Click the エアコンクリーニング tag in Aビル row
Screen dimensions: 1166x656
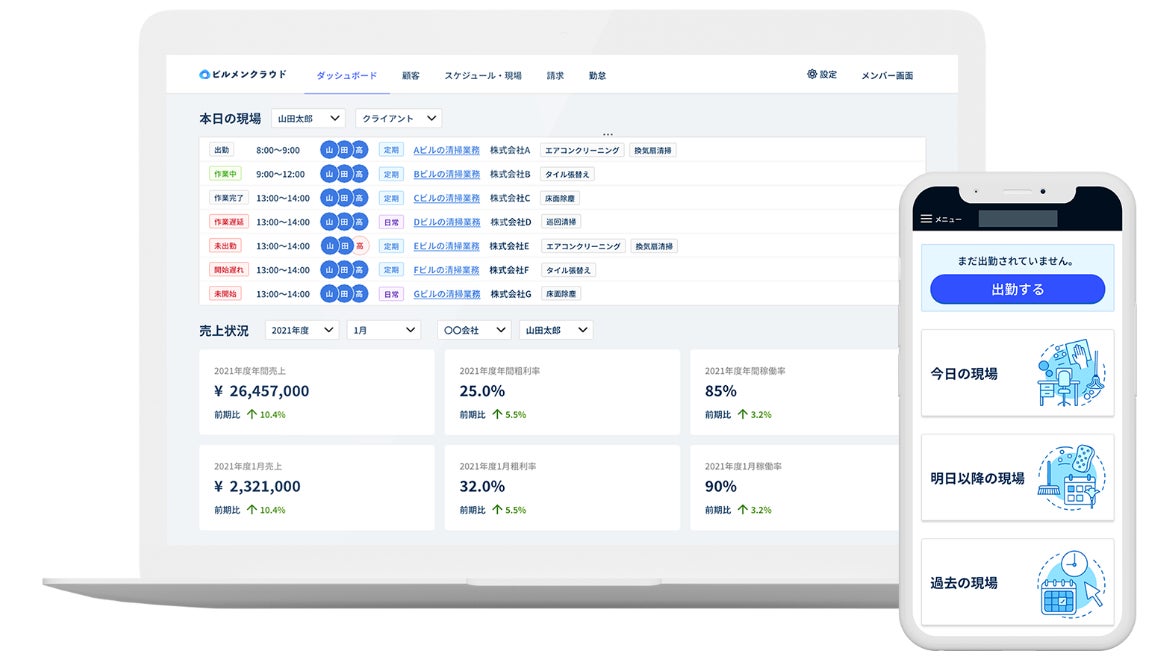point(582,150)
